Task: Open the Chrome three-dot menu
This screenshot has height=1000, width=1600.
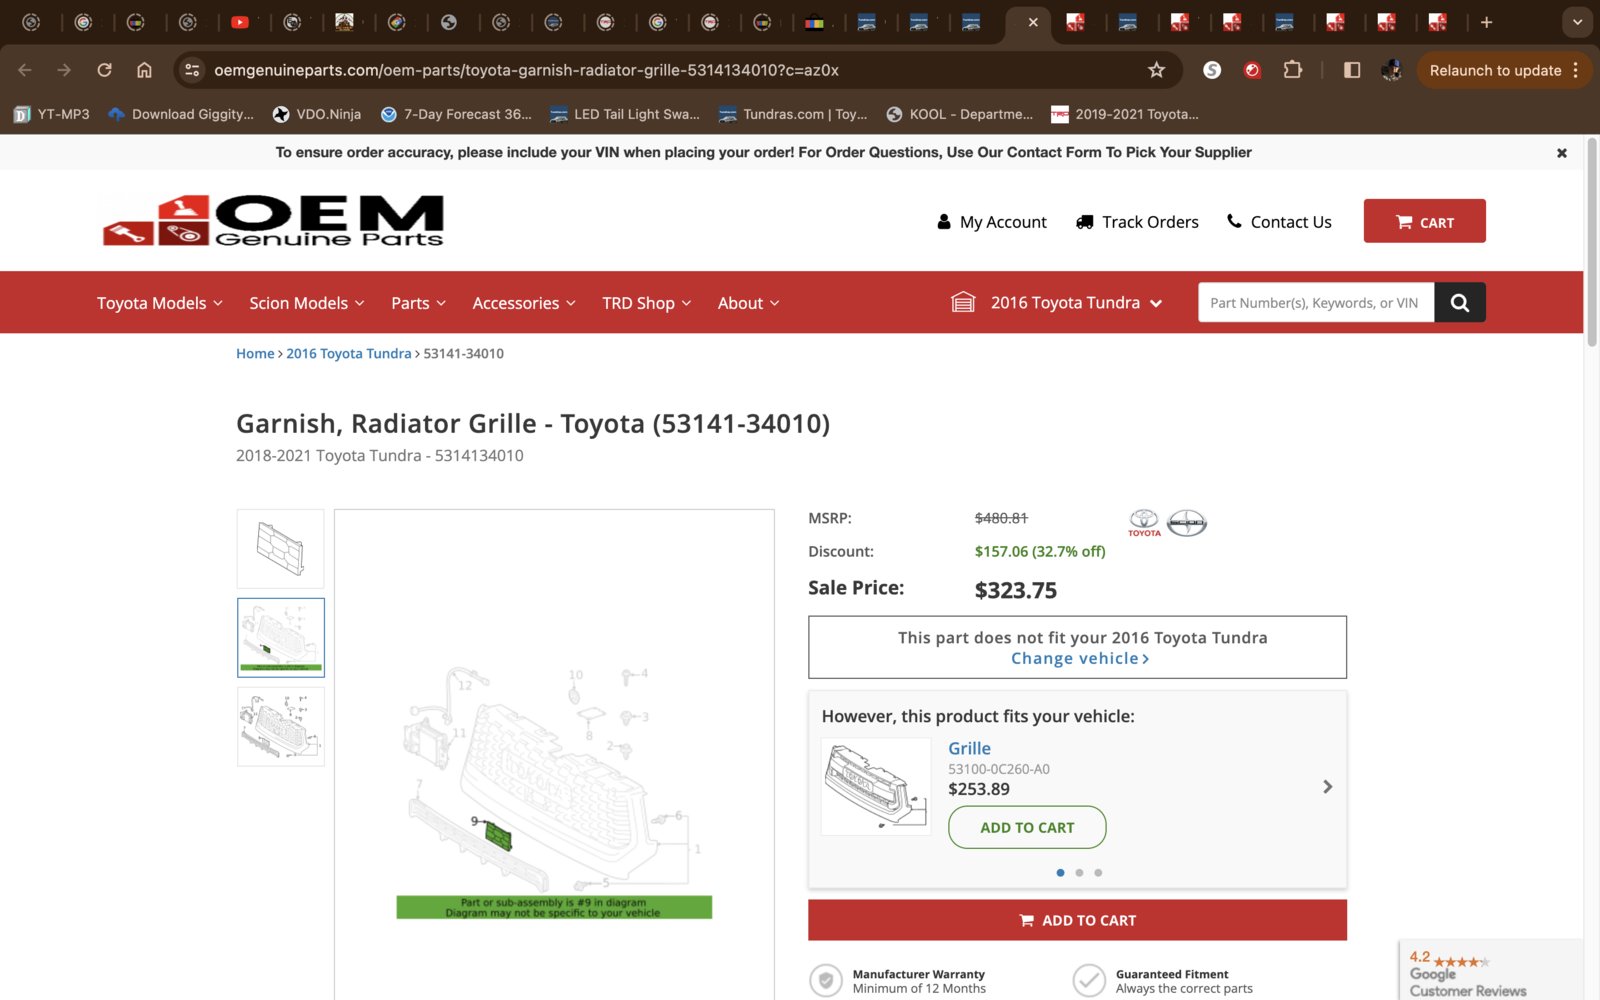Action: coord(1576,70)
